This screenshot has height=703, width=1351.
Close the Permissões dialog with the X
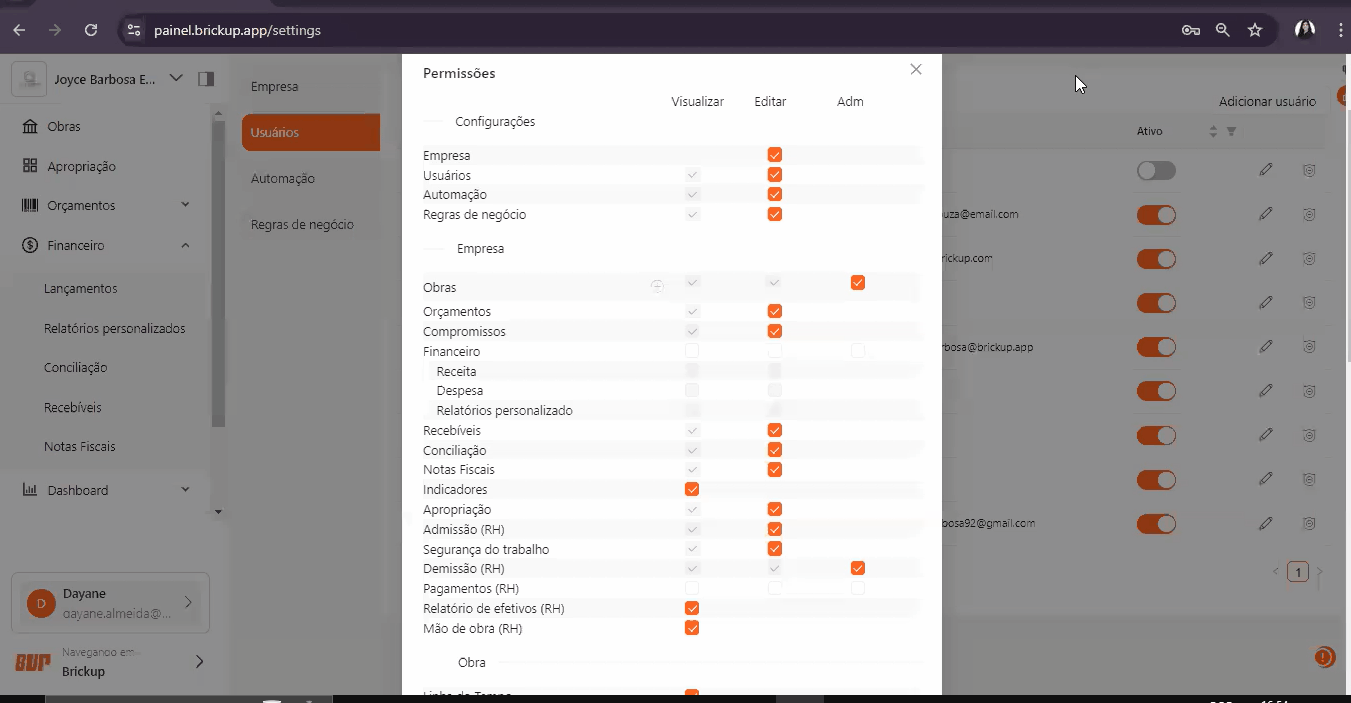pyautogui.click(x=915, y=70)
